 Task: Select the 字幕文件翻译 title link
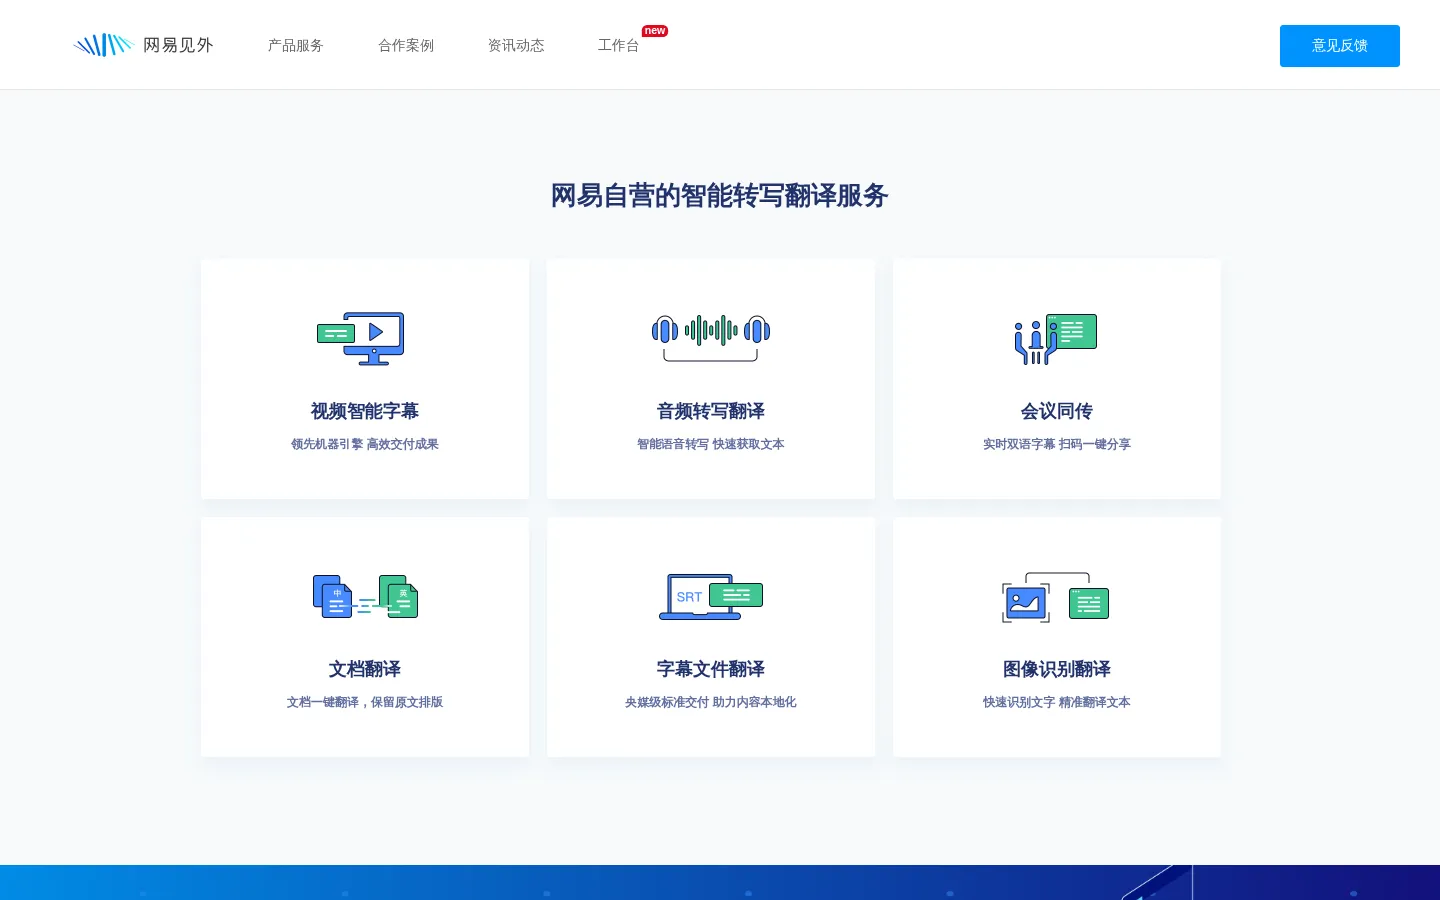tap(711, 669)
